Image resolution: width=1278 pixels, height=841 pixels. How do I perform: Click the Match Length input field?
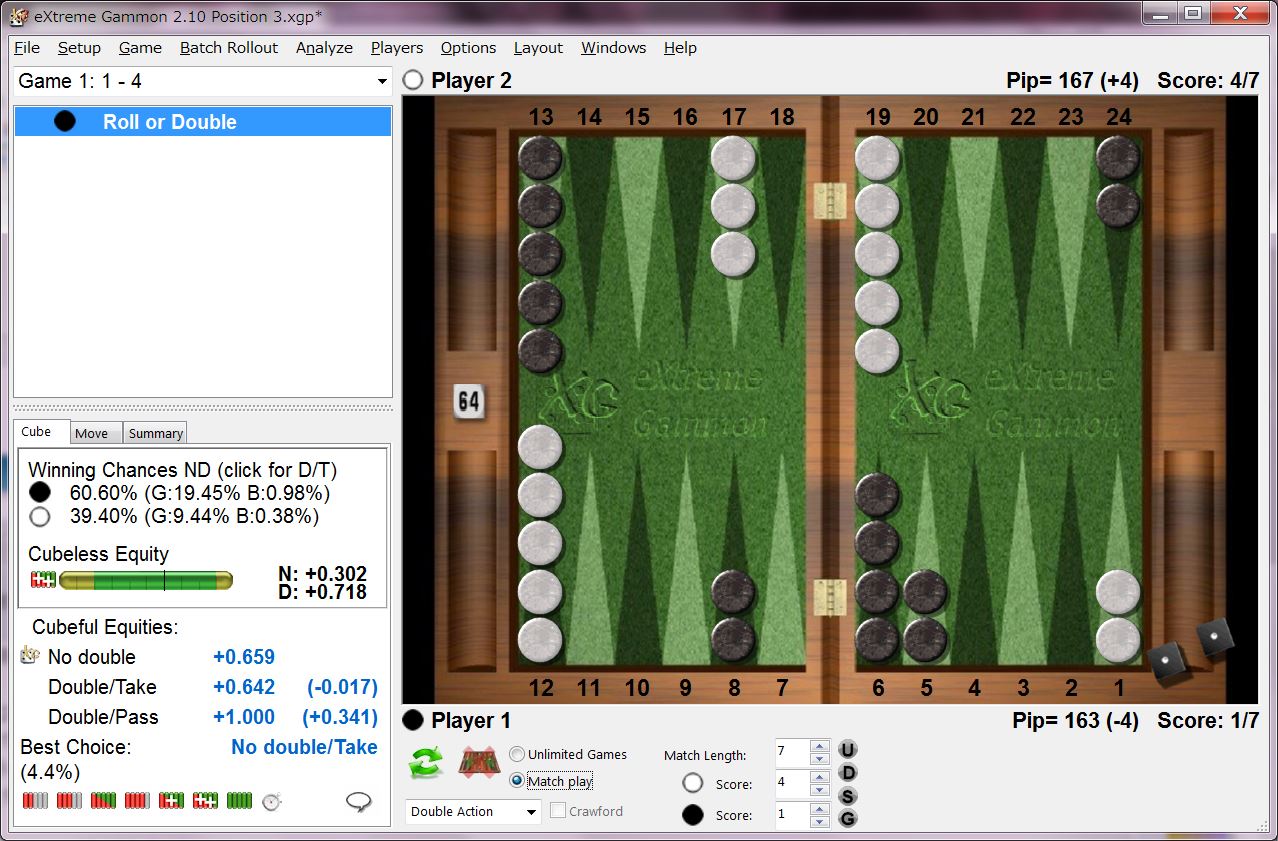pos(792,752)
